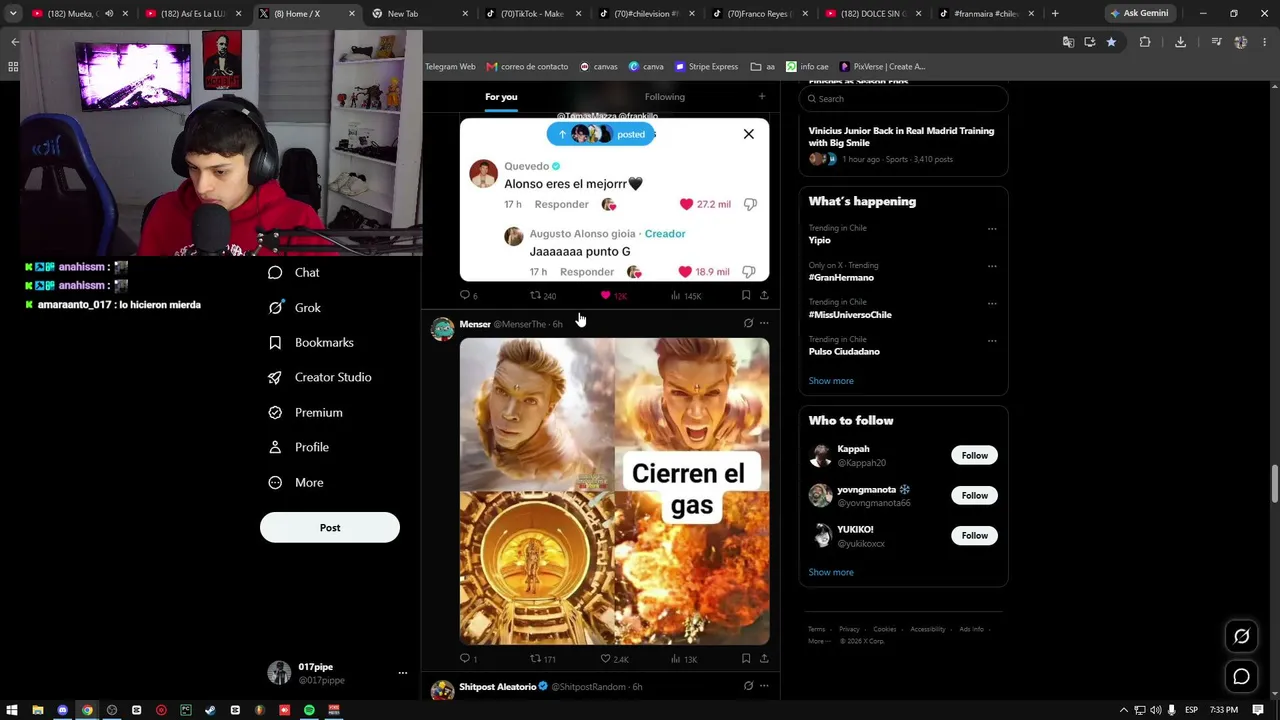Open the Windows Start menu
Viewport: 1280px width, 720px height.
tap(12, 710)
